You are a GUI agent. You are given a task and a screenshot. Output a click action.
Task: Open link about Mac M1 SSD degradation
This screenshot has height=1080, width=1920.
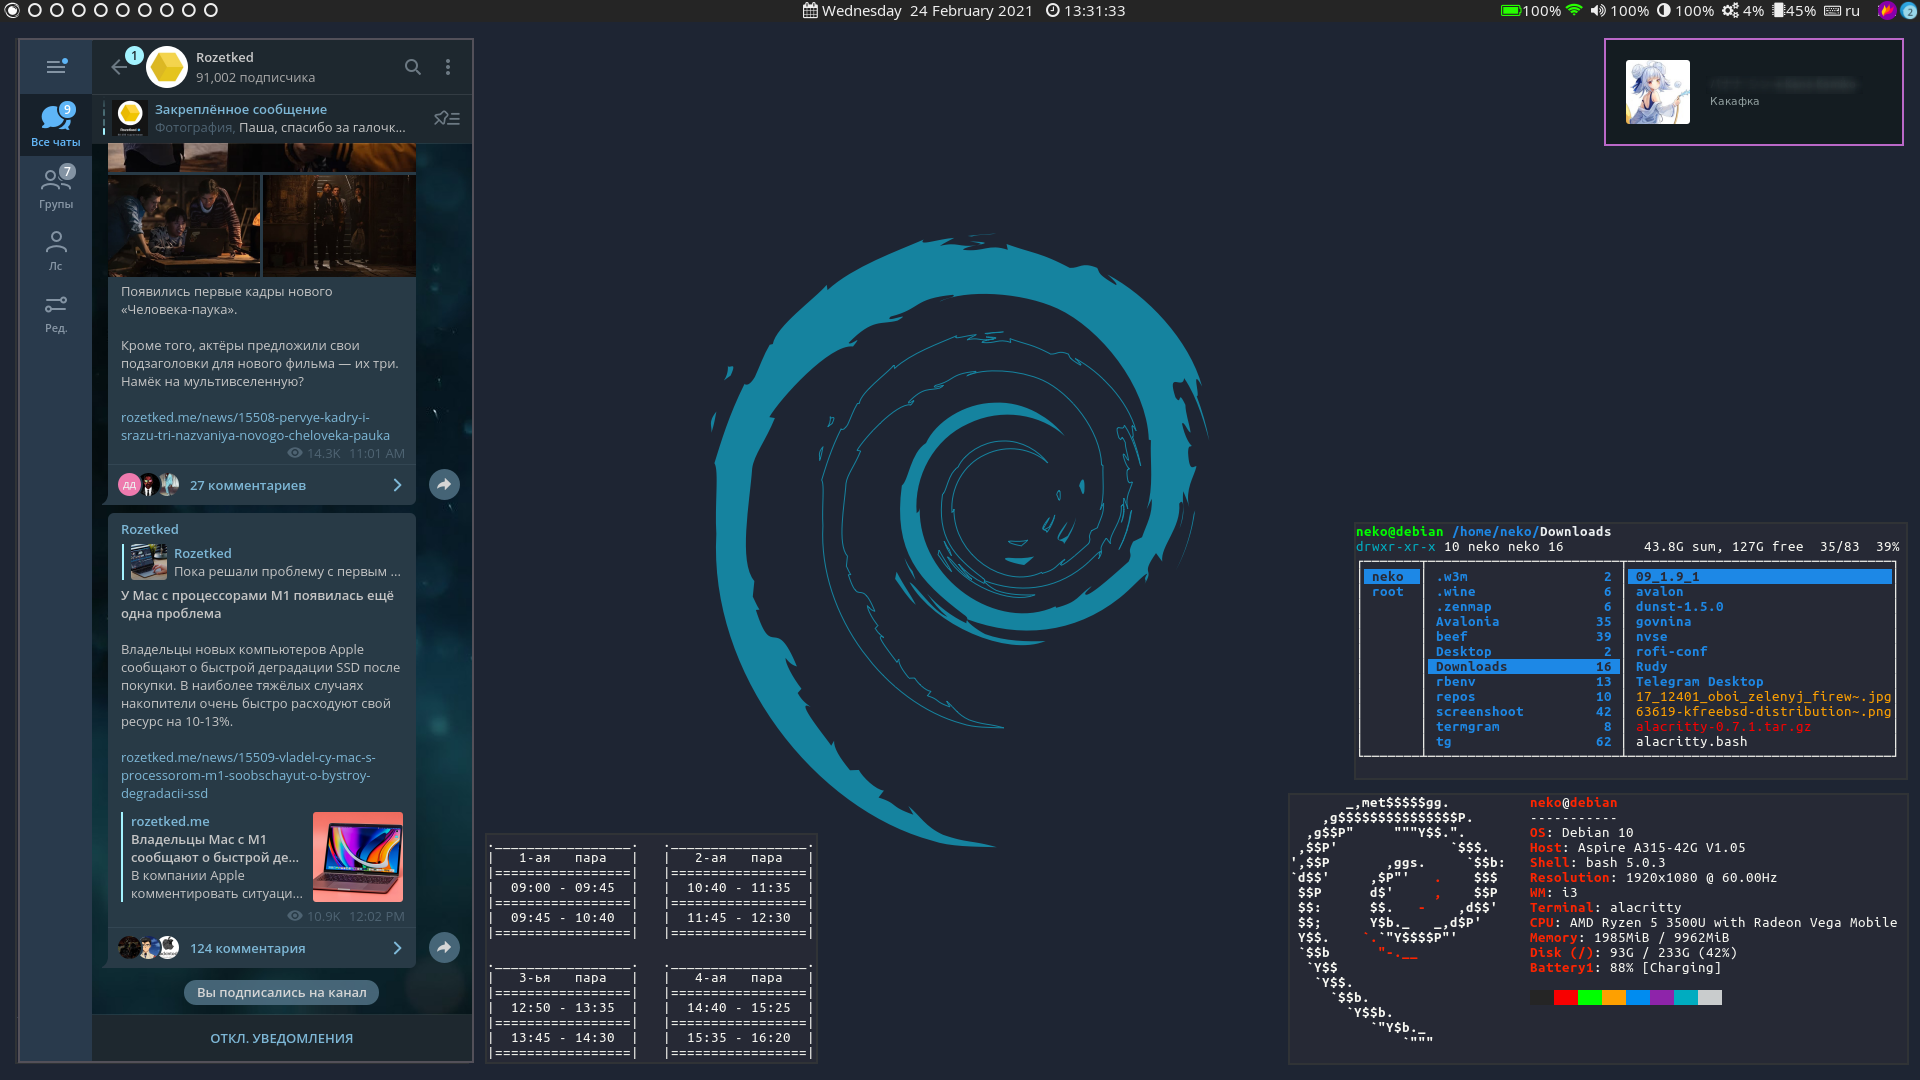click(x=248, y=776)
